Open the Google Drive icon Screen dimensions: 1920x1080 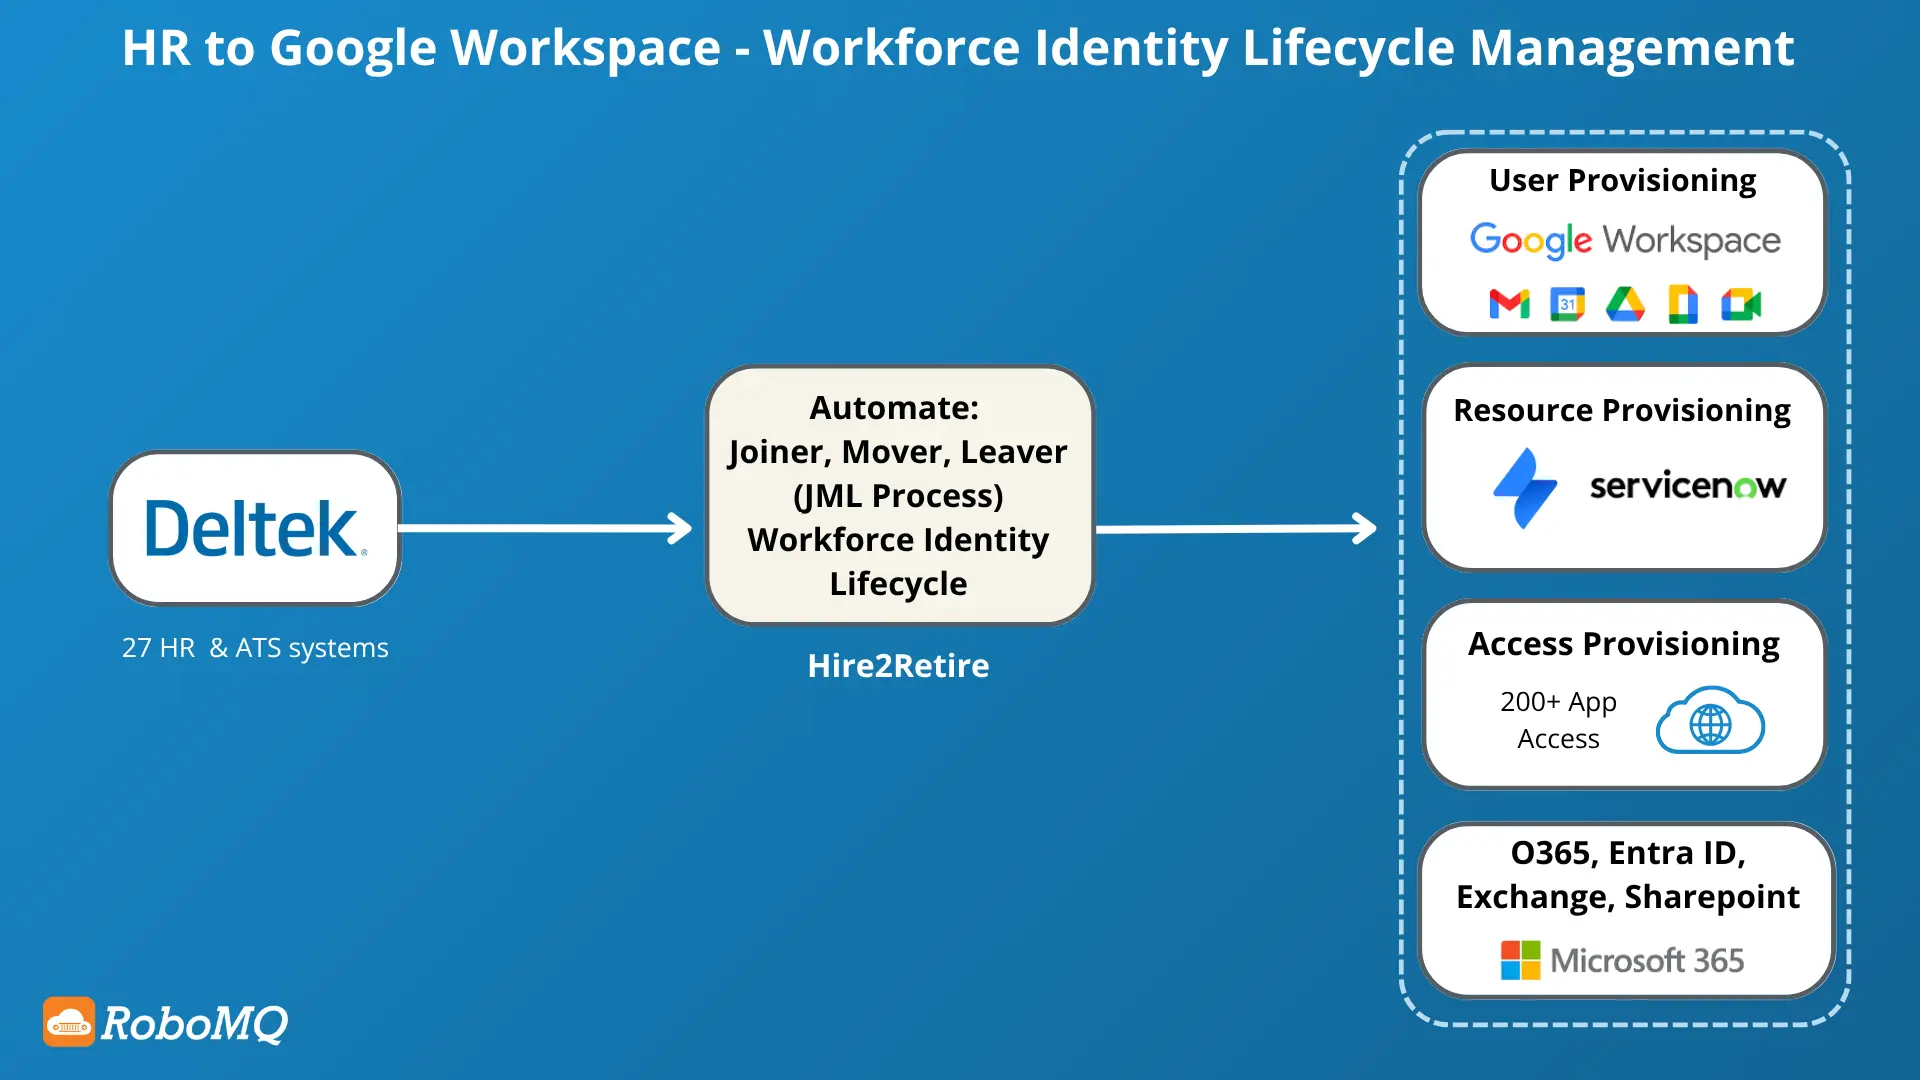tap(1624, 305)
